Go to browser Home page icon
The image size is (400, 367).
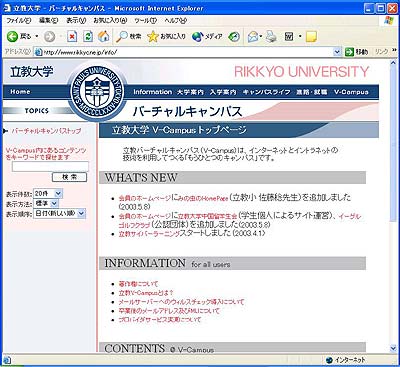[104, 36]
